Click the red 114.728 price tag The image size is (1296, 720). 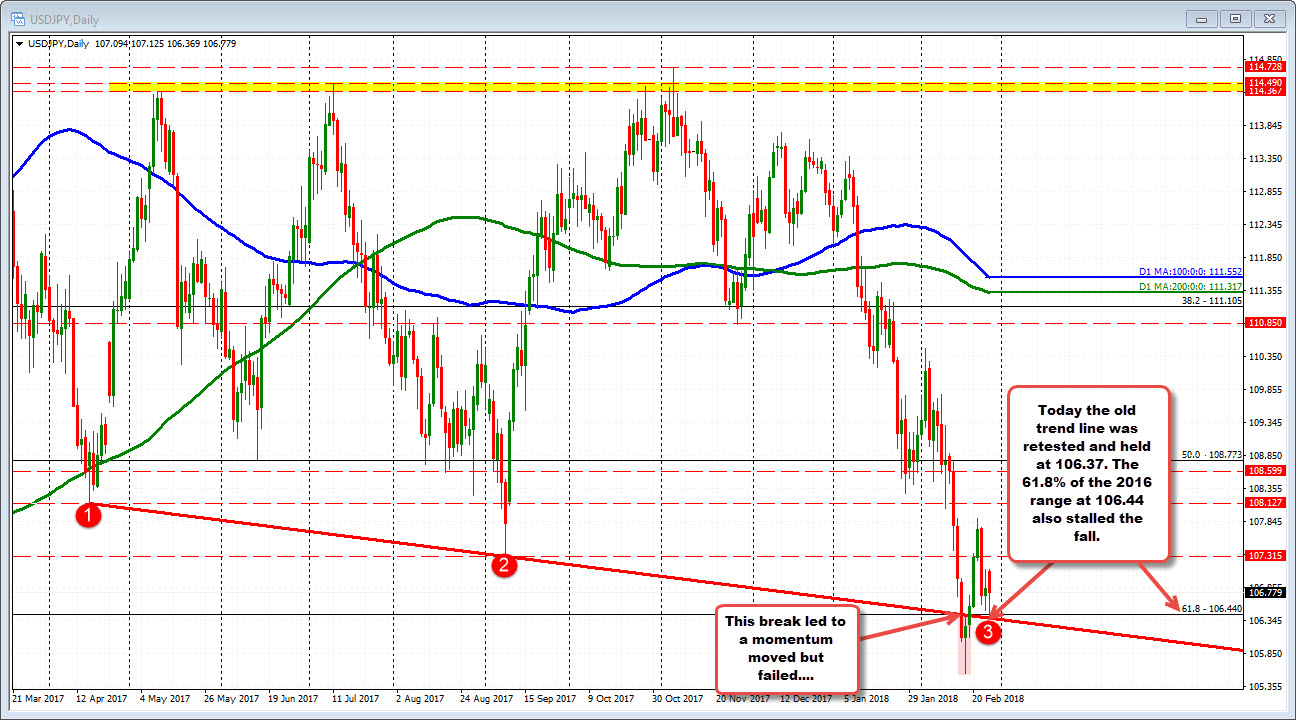(x=1264, y=67)
